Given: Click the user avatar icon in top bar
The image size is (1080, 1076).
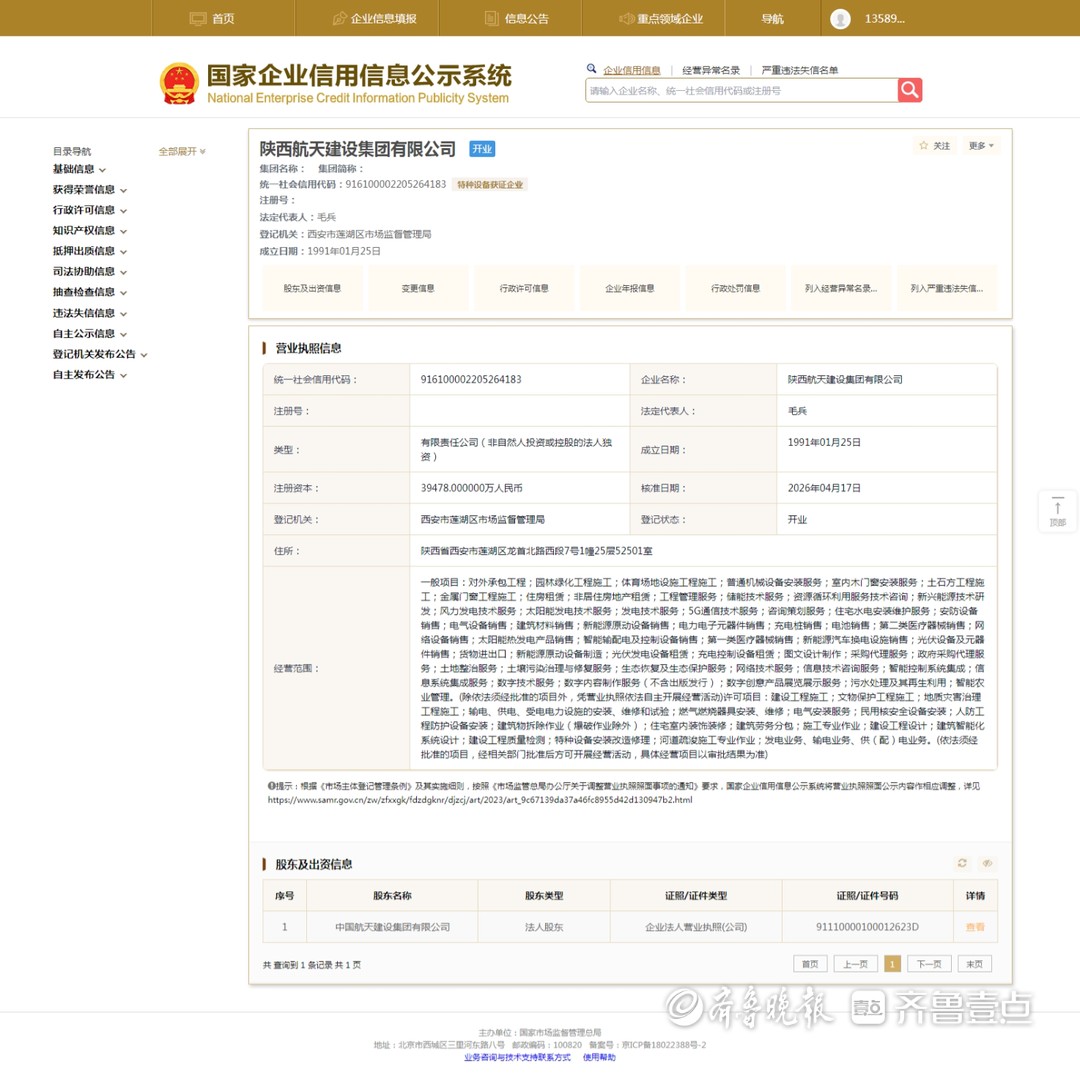Looking at the screenshot, I should (x=840, y=19).
